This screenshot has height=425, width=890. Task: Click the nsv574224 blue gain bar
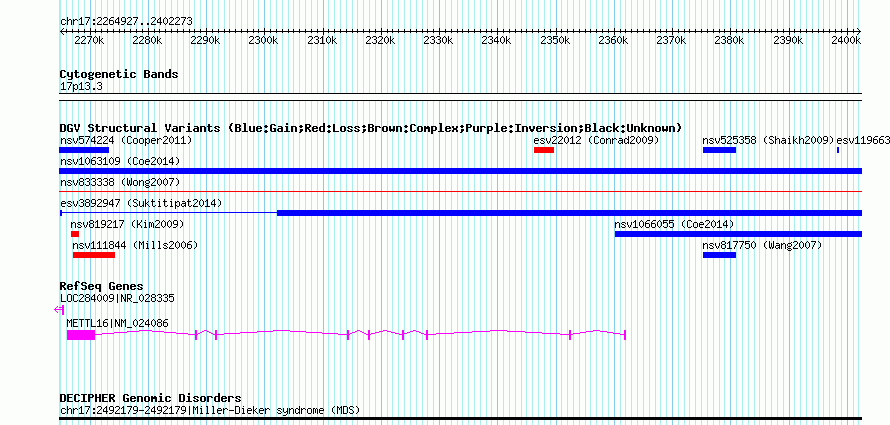point(84,150)
